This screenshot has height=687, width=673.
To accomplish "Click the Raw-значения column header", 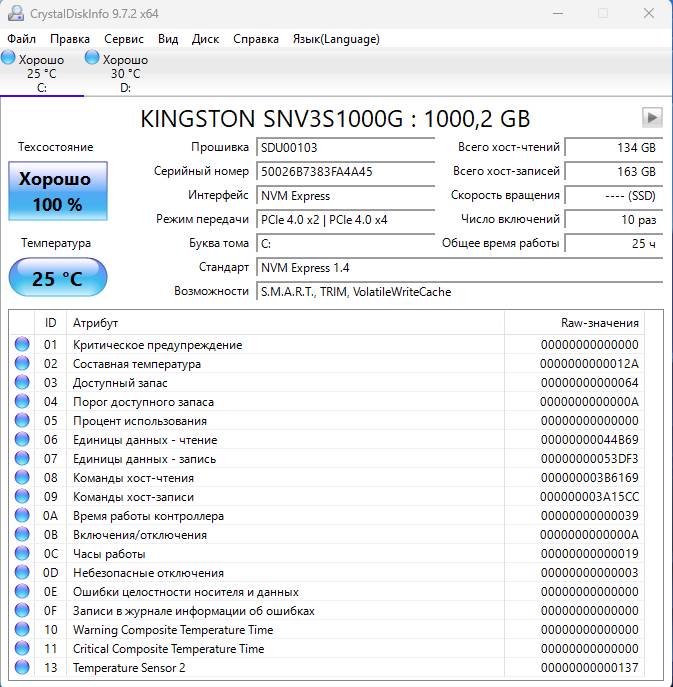I will [x=600, y=323].
